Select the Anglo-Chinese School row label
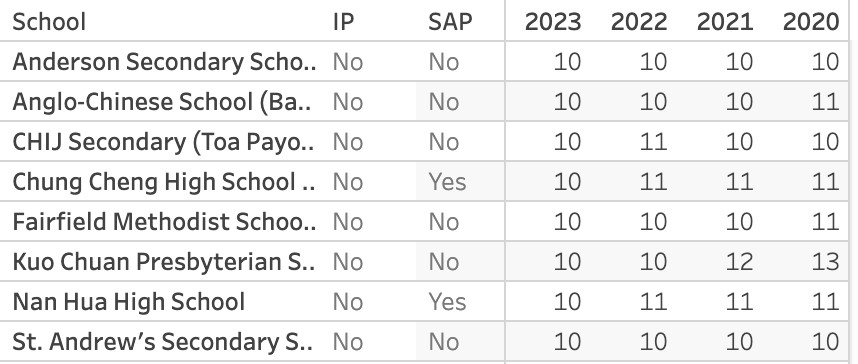 point(162,102)
